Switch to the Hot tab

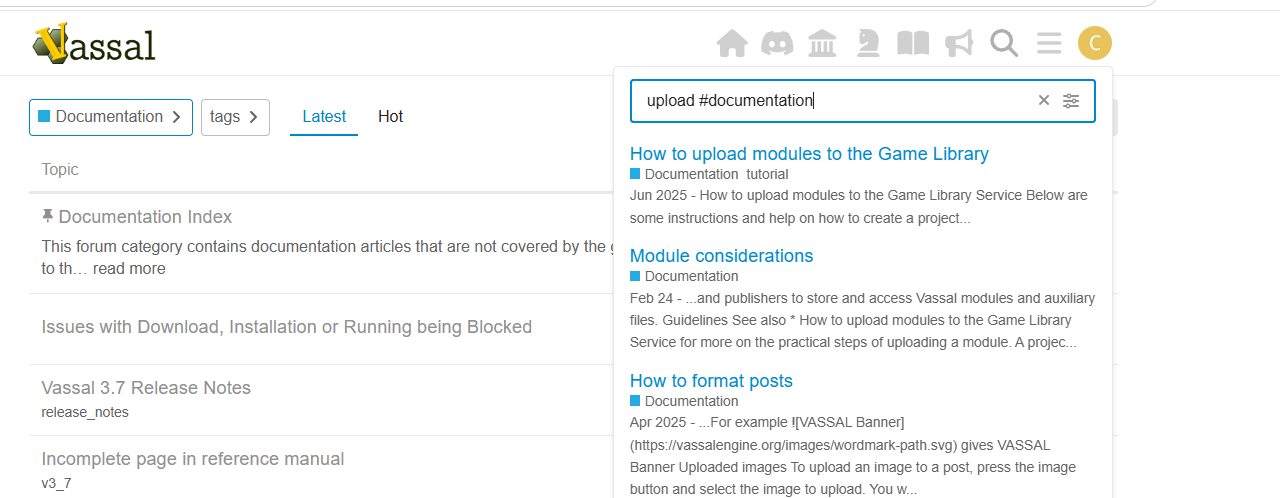(x=390, y=117)
